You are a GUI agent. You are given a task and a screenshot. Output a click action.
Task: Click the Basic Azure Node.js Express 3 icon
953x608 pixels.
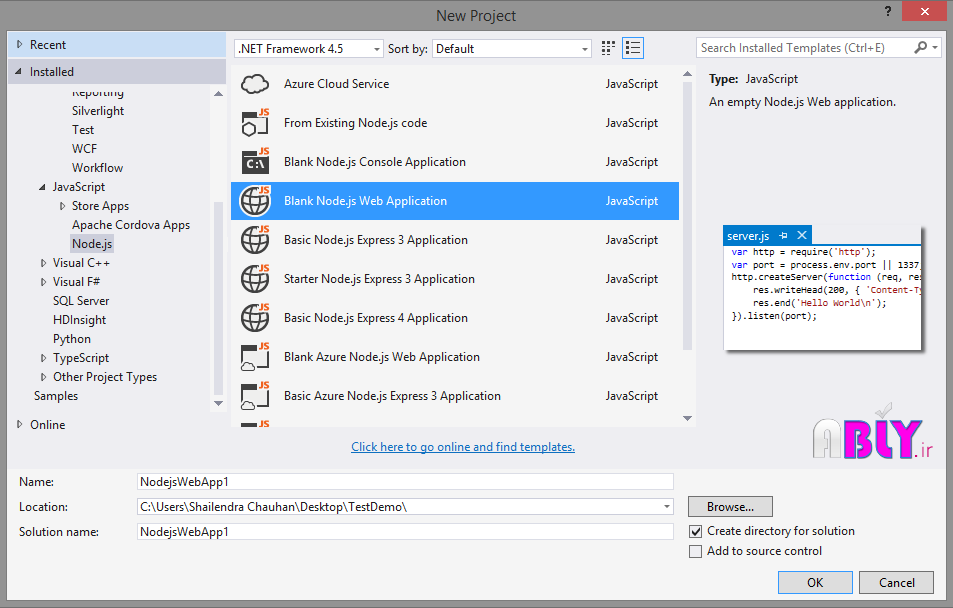point(255,396)
